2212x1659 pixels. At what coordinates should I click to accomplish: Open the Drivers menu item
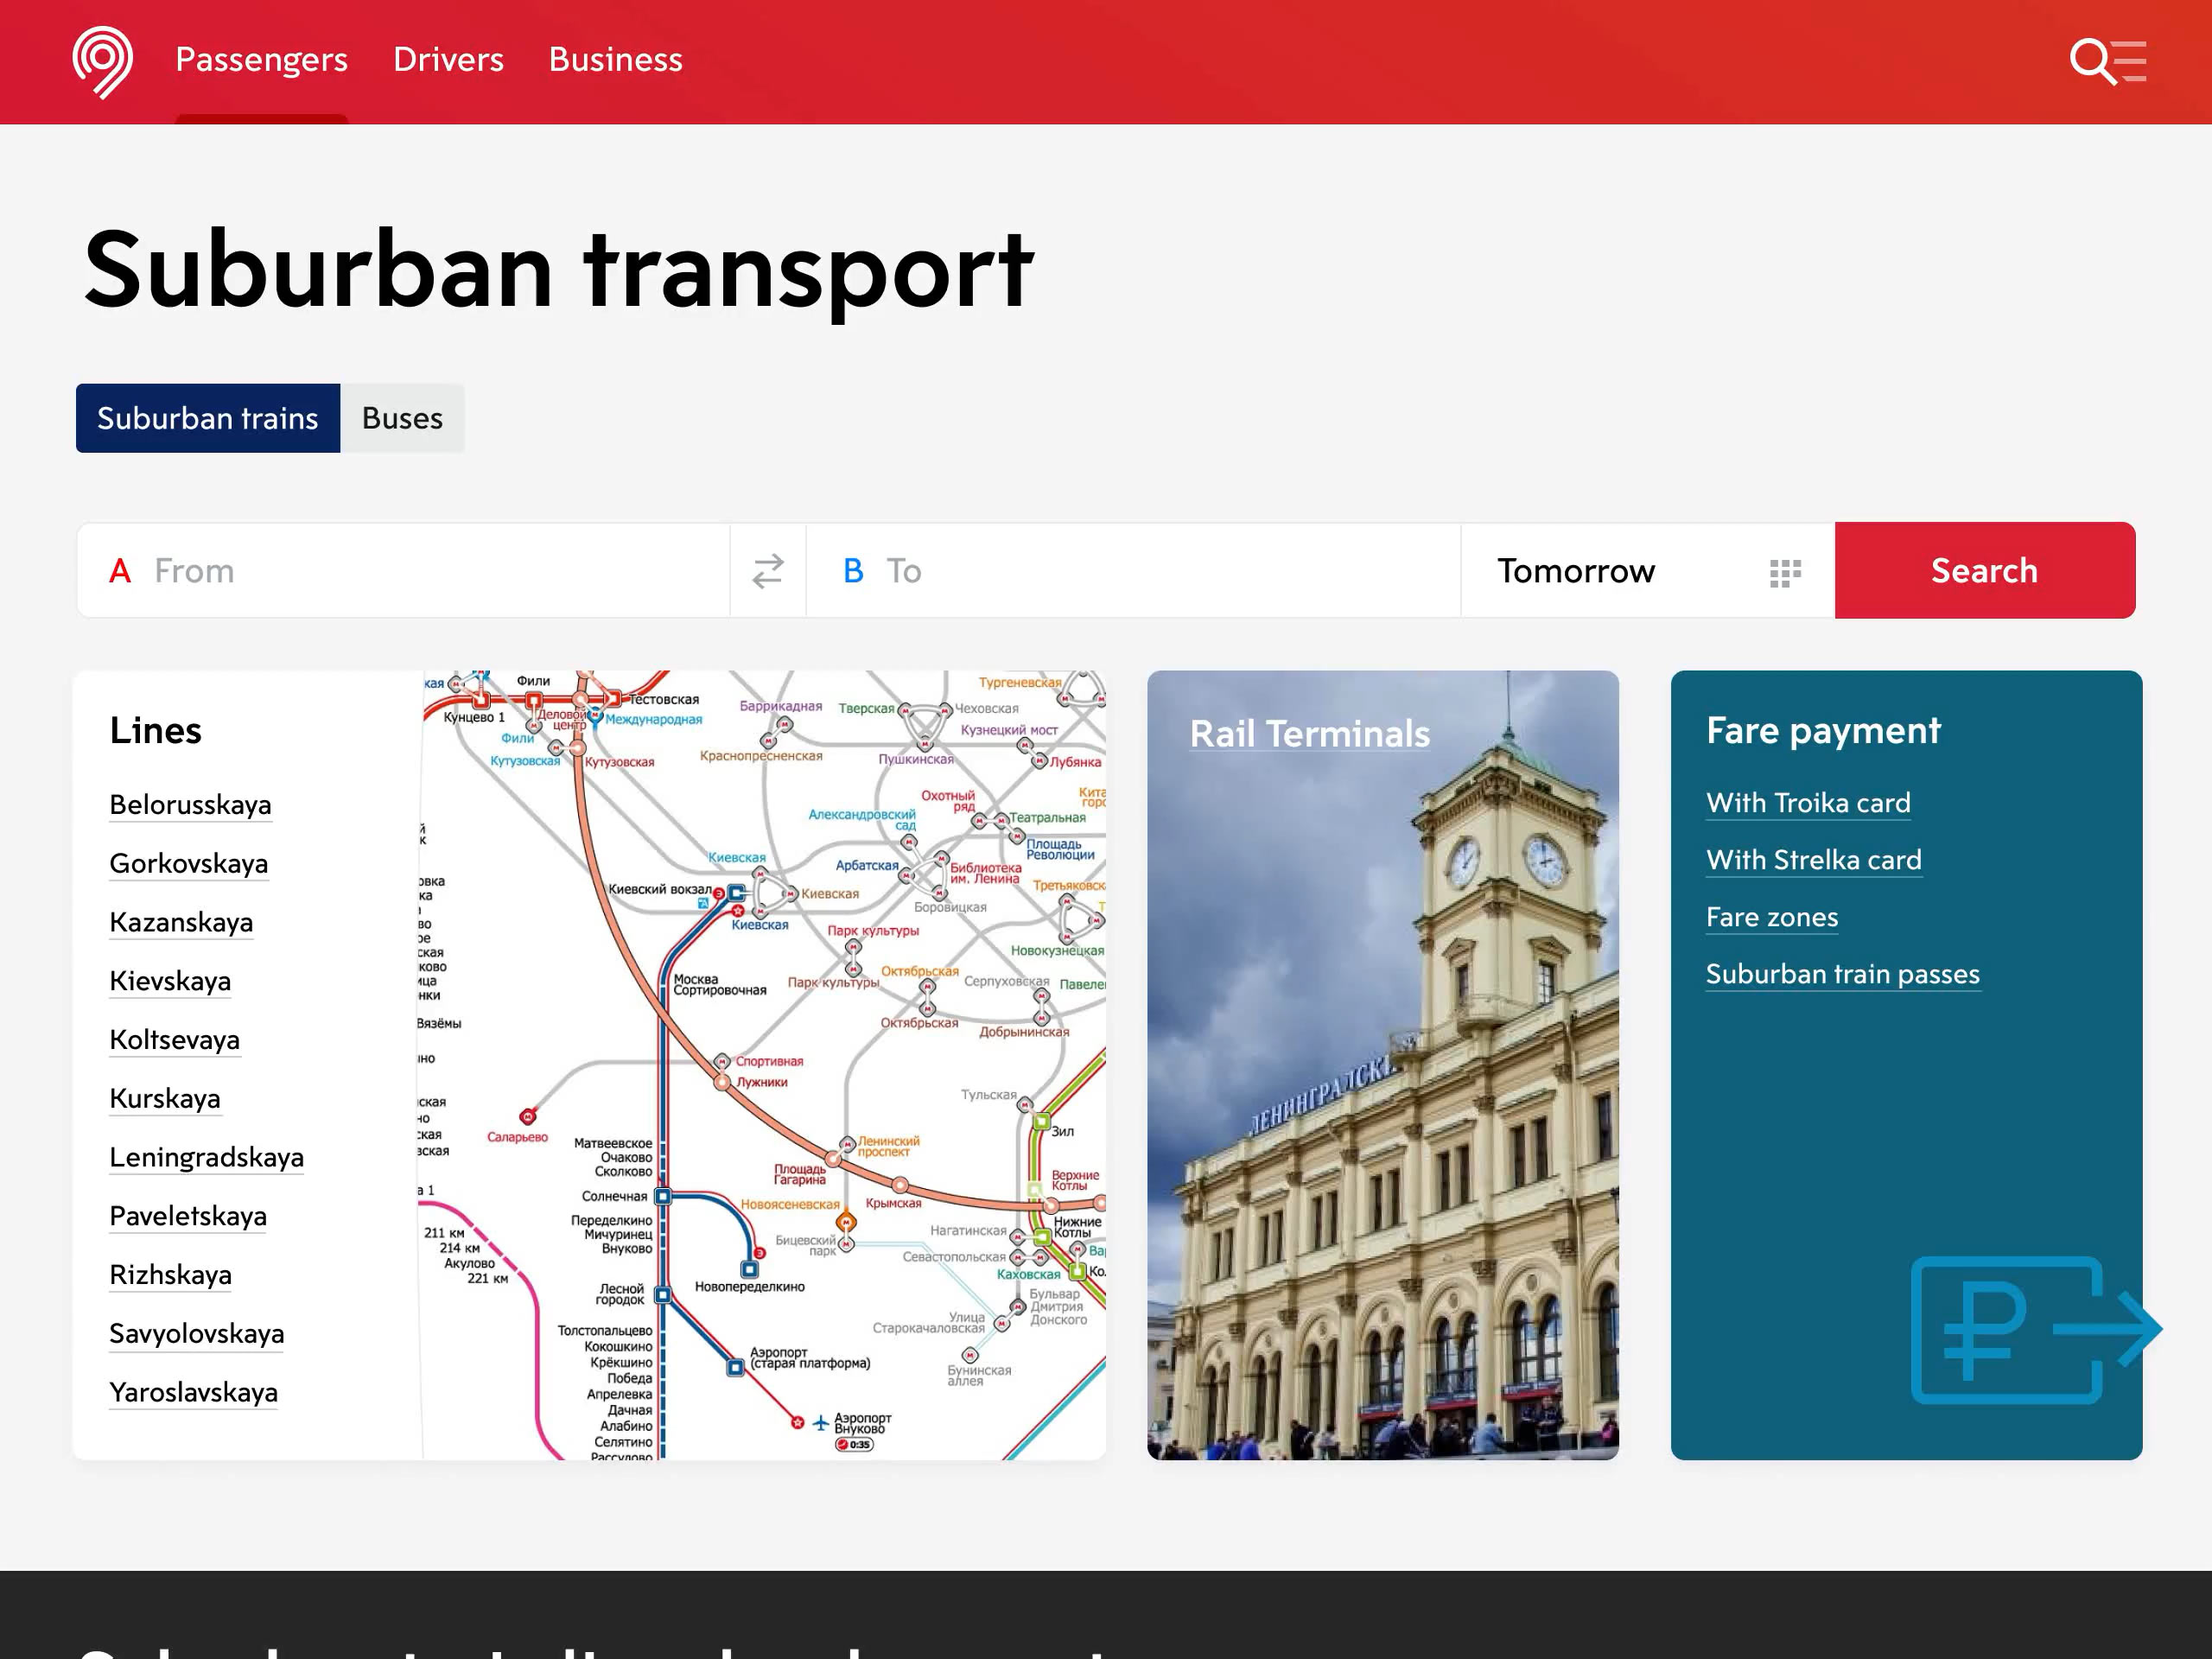pyautogui.click(x=448, y=60)
